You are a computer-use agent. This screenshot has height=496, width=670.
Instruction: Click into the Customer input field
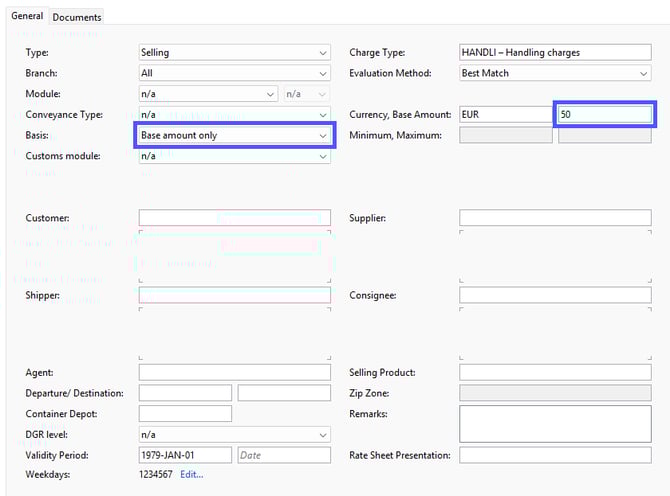click(234, 218)
